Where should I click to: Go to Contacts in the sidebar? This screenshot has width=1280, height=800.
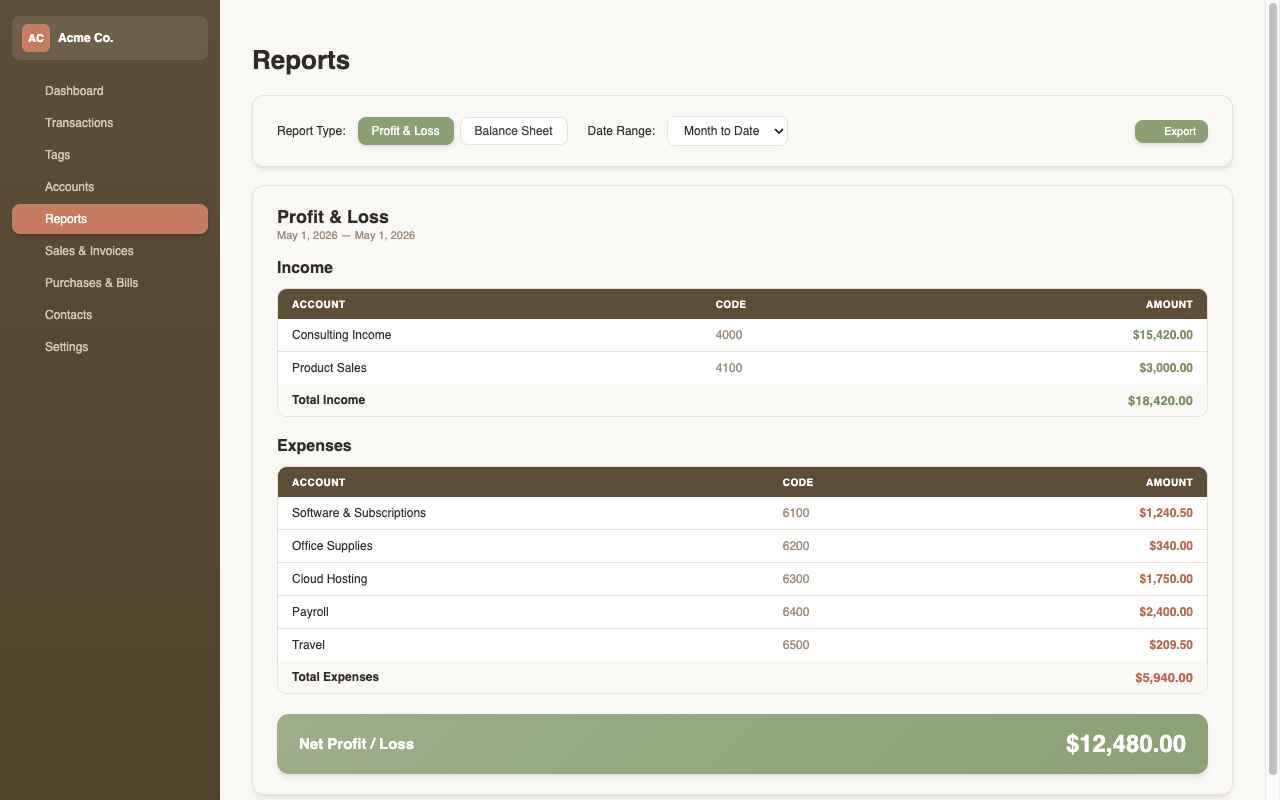coord(110,315)
